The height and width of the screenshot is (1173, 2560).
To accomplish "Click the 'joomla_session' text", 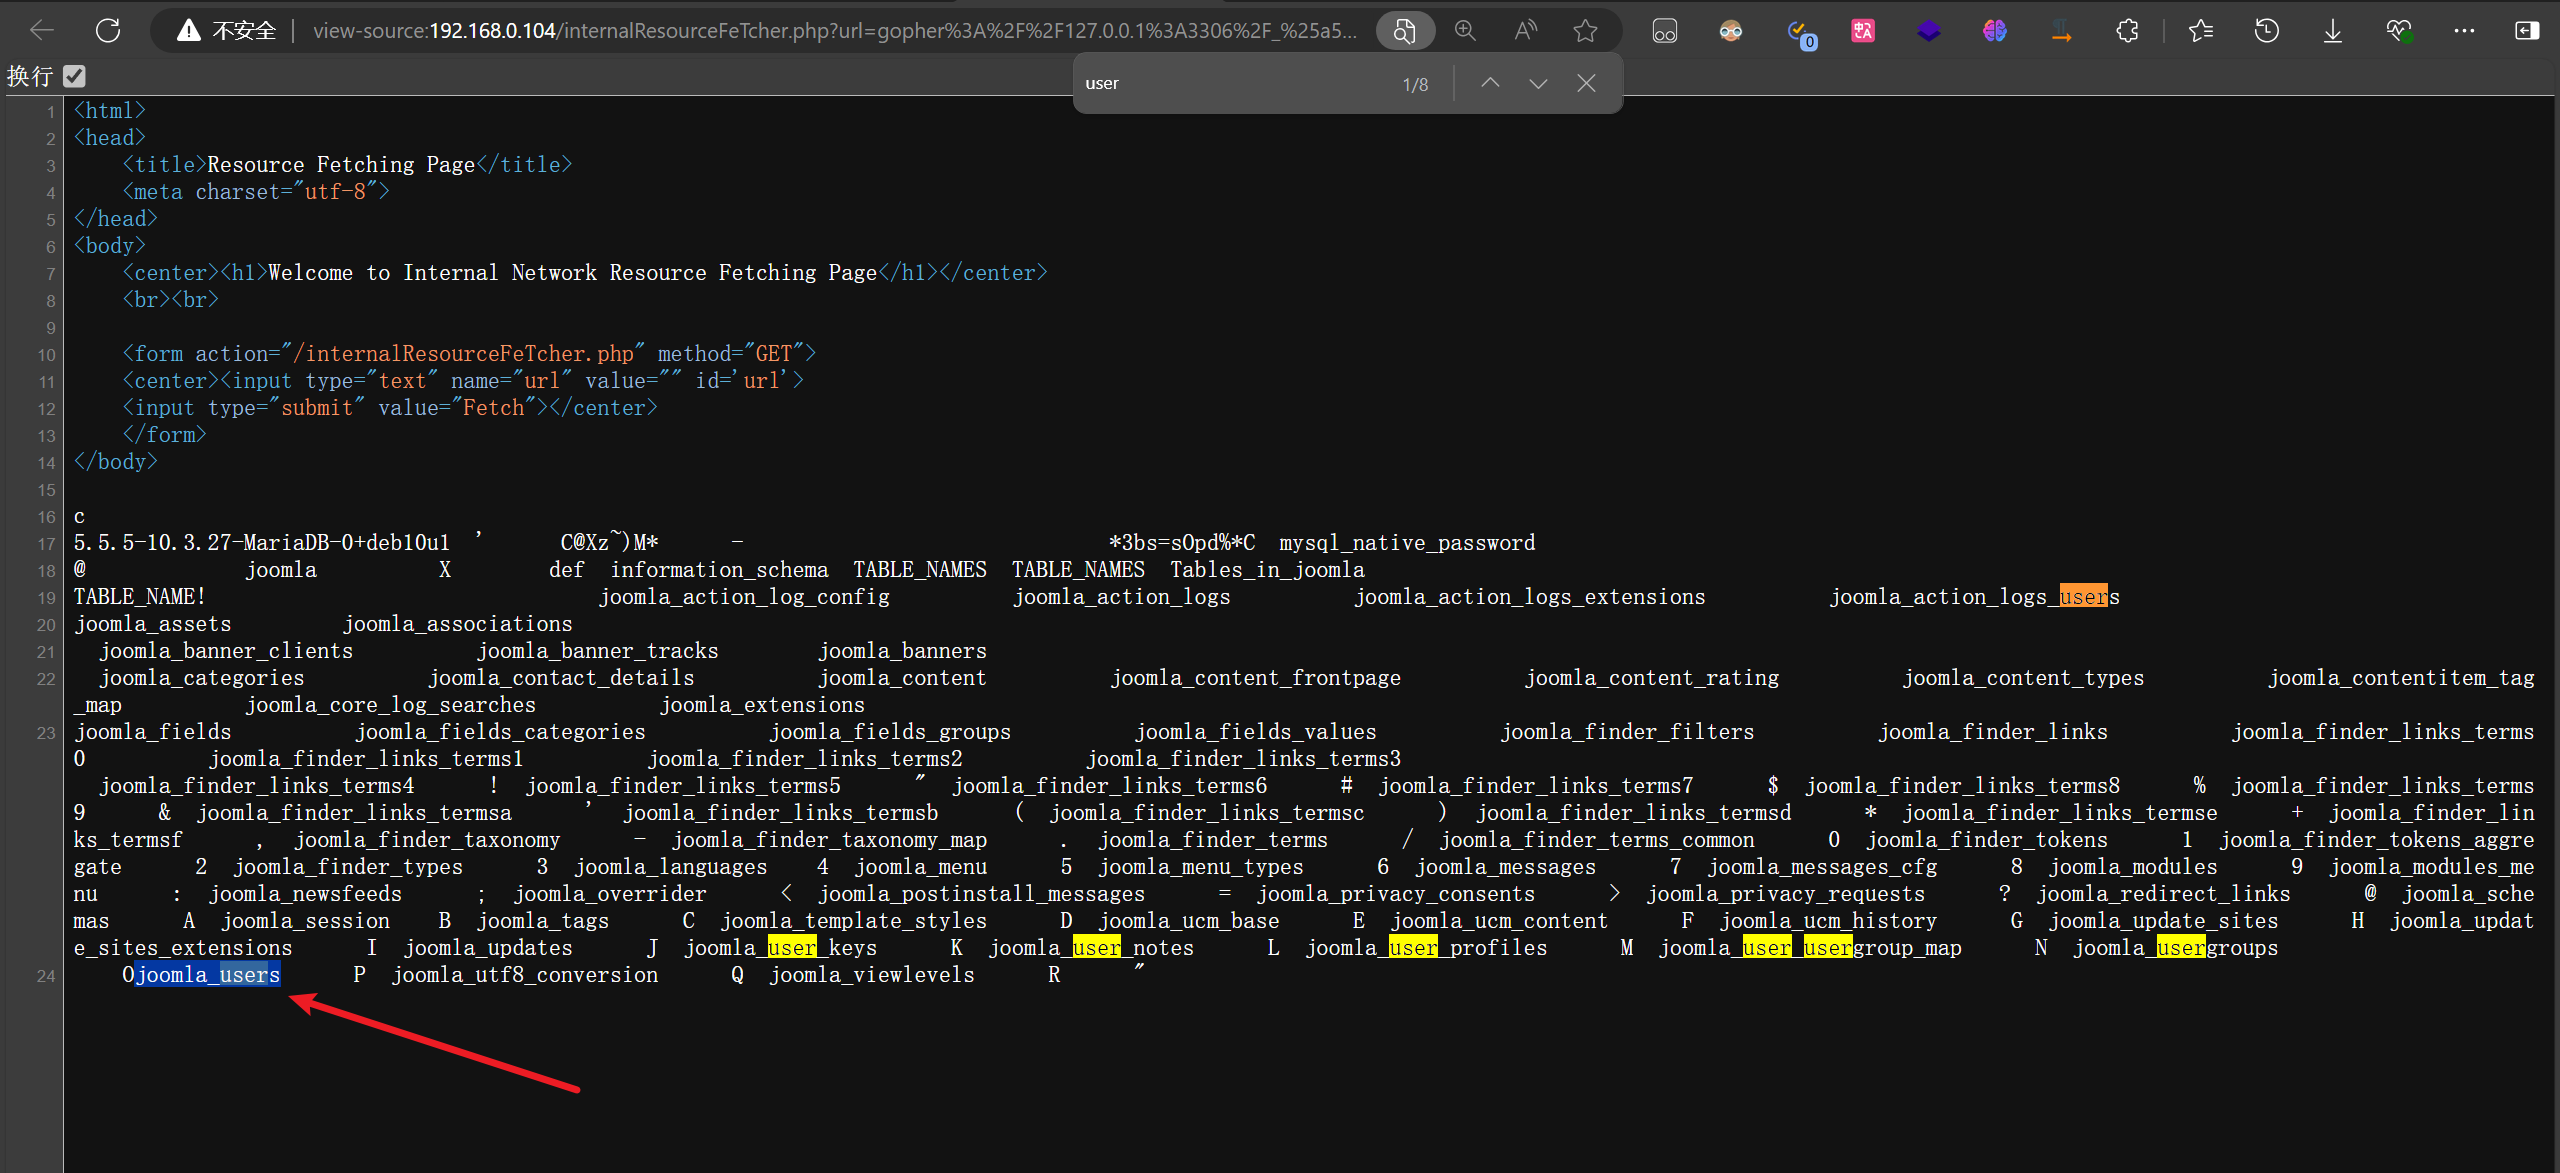I will tap(306, 920).
